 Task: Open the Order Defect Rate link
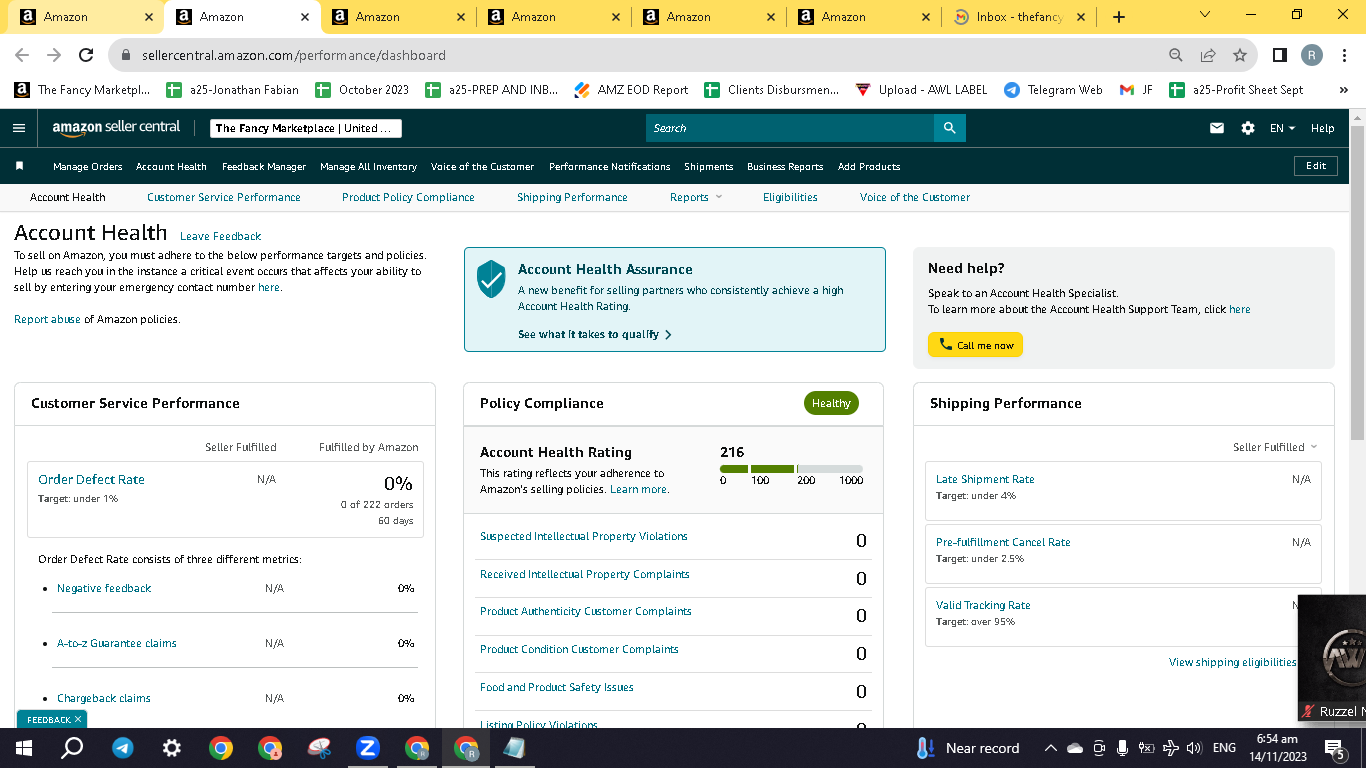coord(91,479)
